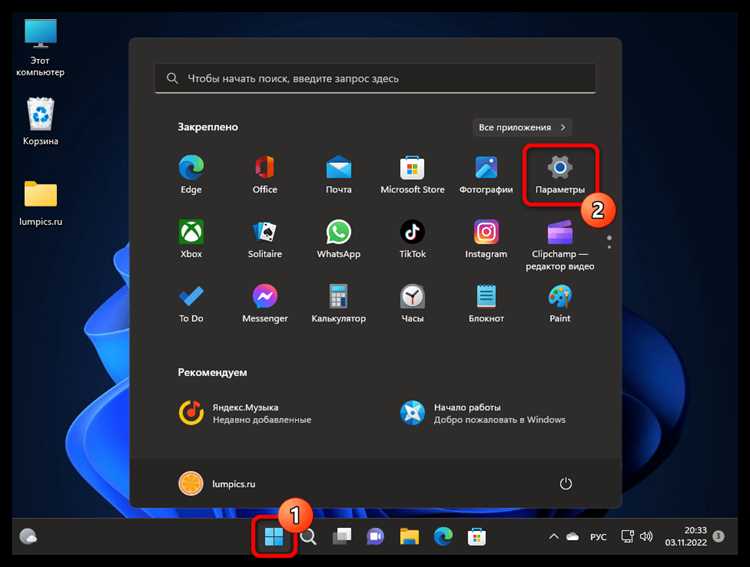Open the TikTok app
The image size is (750, 567).
[412, 239]
